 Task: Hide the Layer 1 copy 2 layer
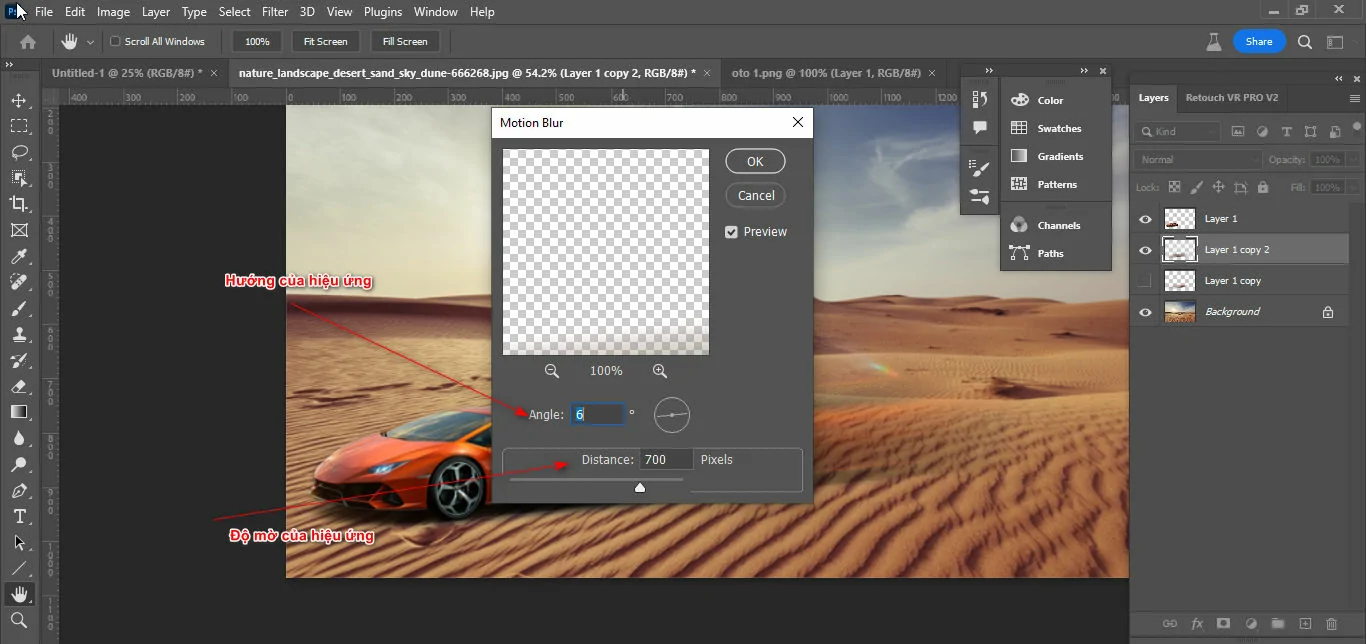[1143, 249]
